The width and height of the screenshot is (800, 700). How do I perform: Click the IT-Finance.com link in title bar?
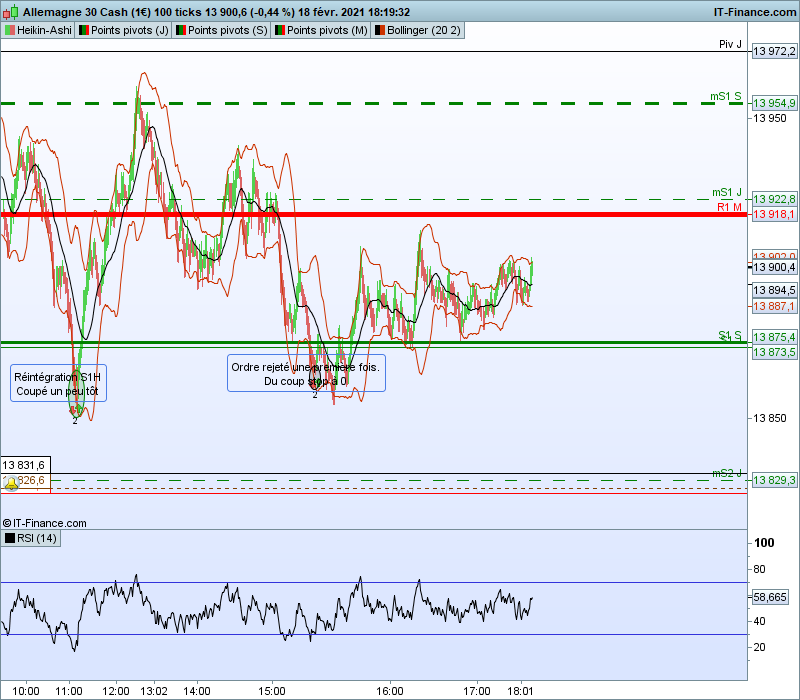pyautogui.click(x=755, y=12)
